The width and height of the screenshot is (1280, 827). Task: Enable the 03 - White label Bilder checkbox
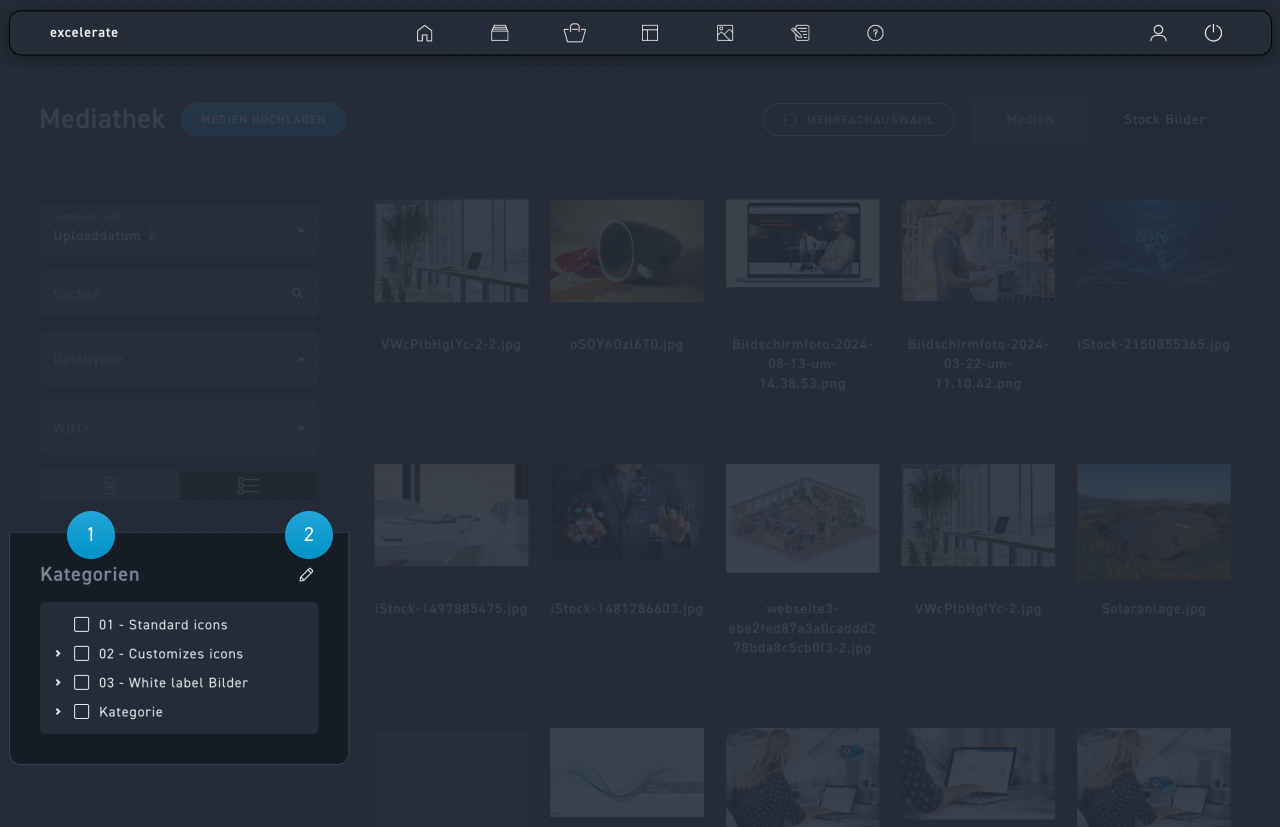pyautogui.click(x=82, y=683)
